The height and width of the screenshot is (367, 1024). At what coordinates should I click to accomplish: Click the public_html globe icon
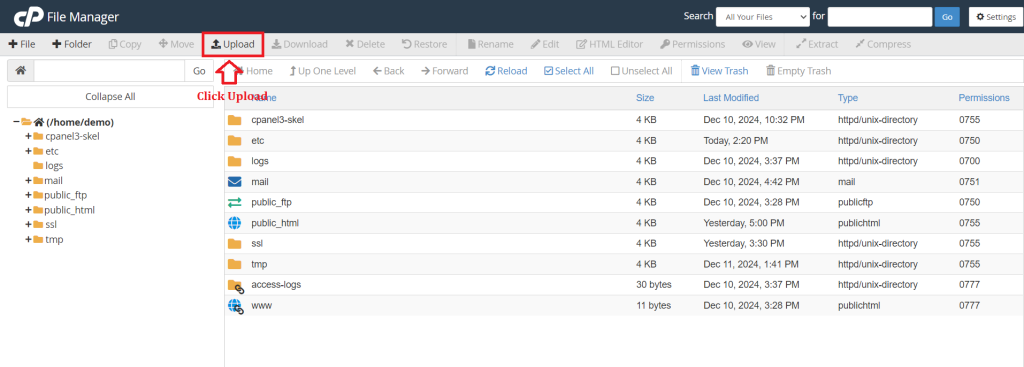[234, 223]
